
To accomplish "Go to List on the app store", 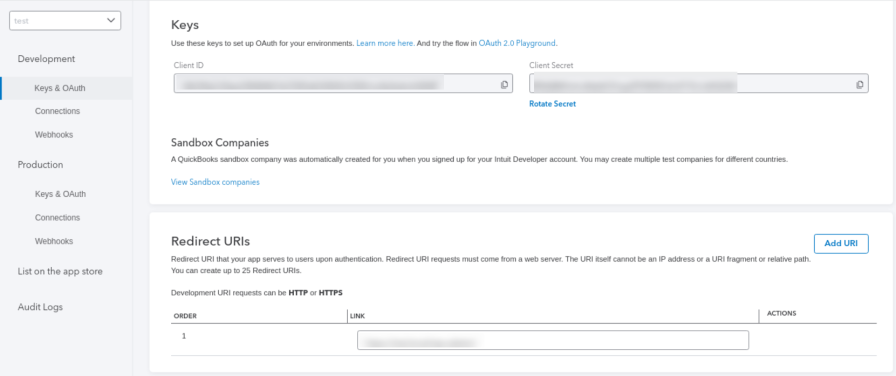I will [x=60, y=271].
